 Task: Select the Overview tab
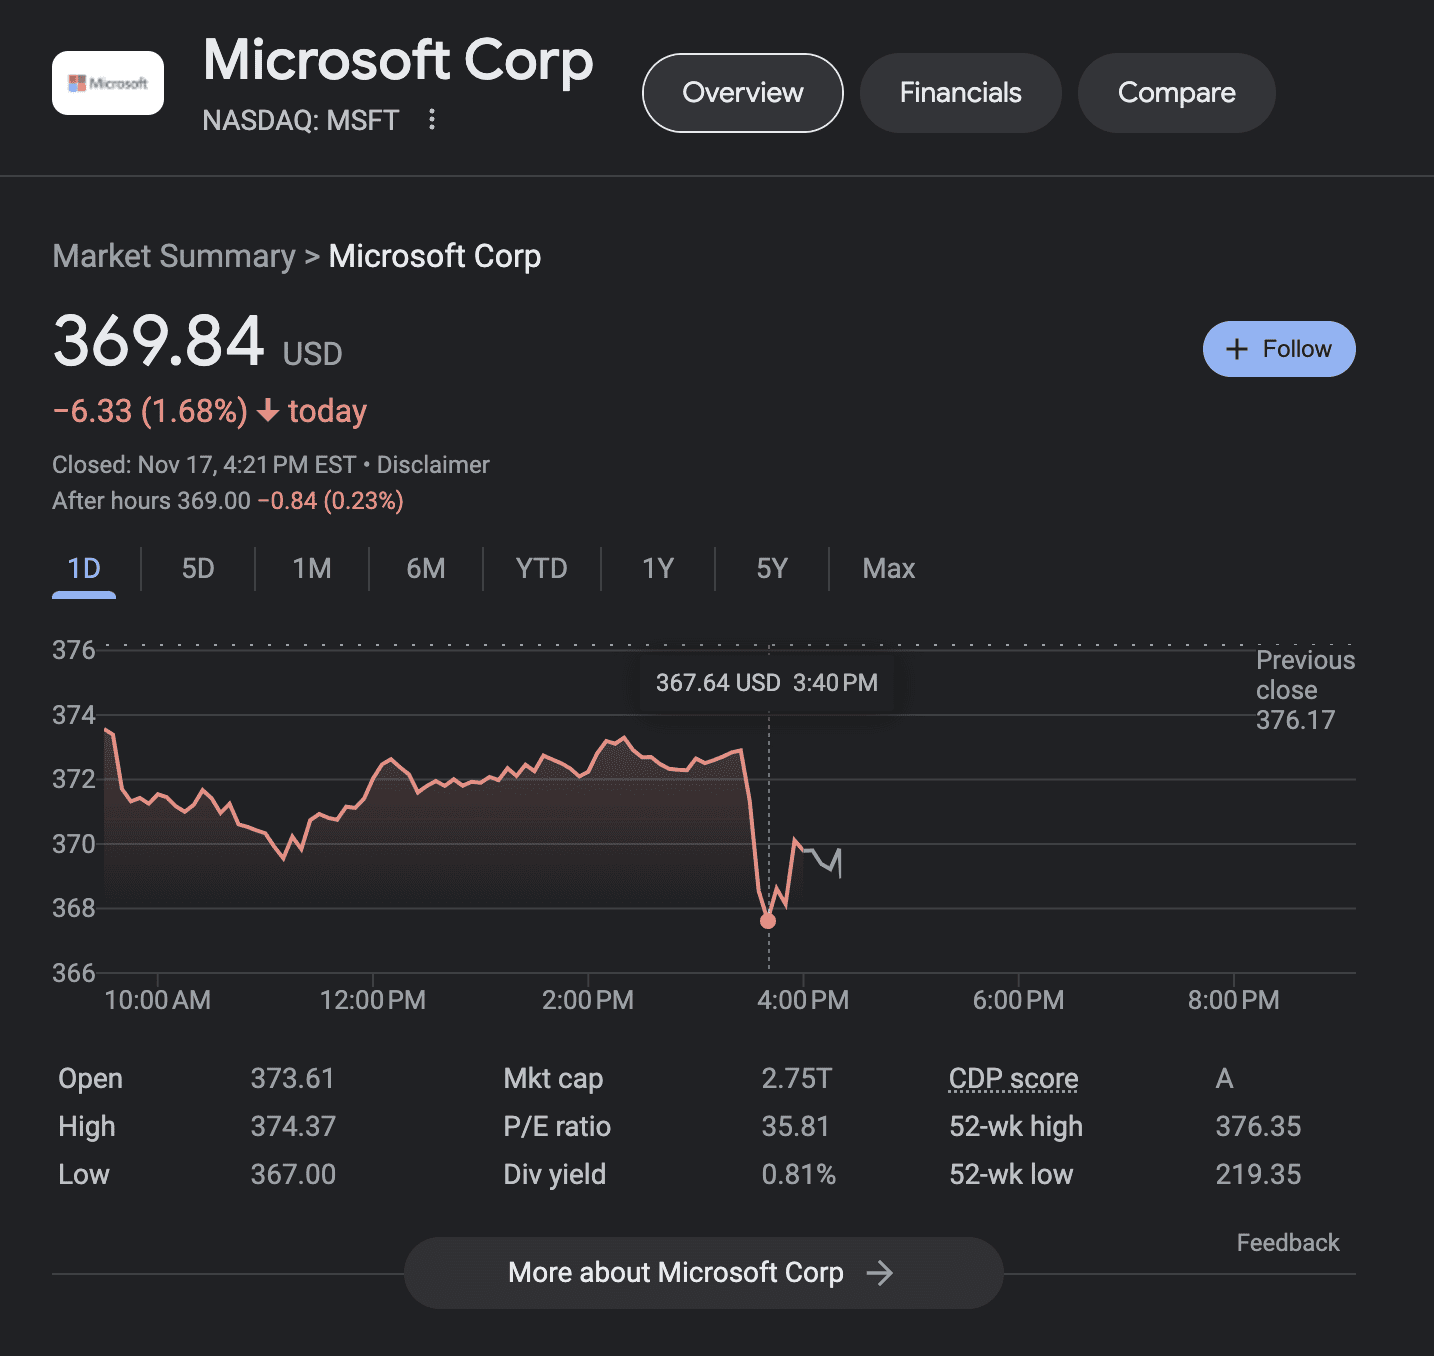click(x=742, y=92)
